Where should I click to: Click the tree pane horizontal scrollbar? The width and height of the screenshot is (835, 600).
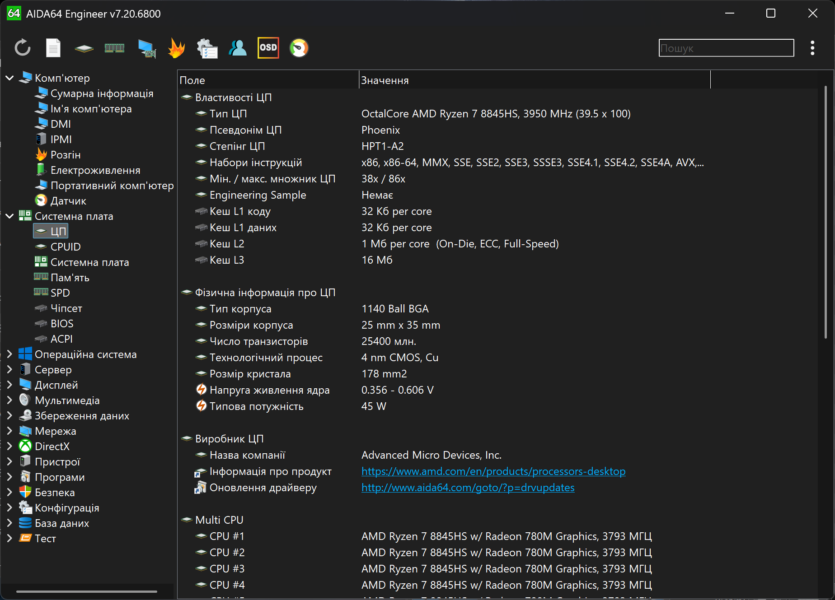(x=86, y=591)
